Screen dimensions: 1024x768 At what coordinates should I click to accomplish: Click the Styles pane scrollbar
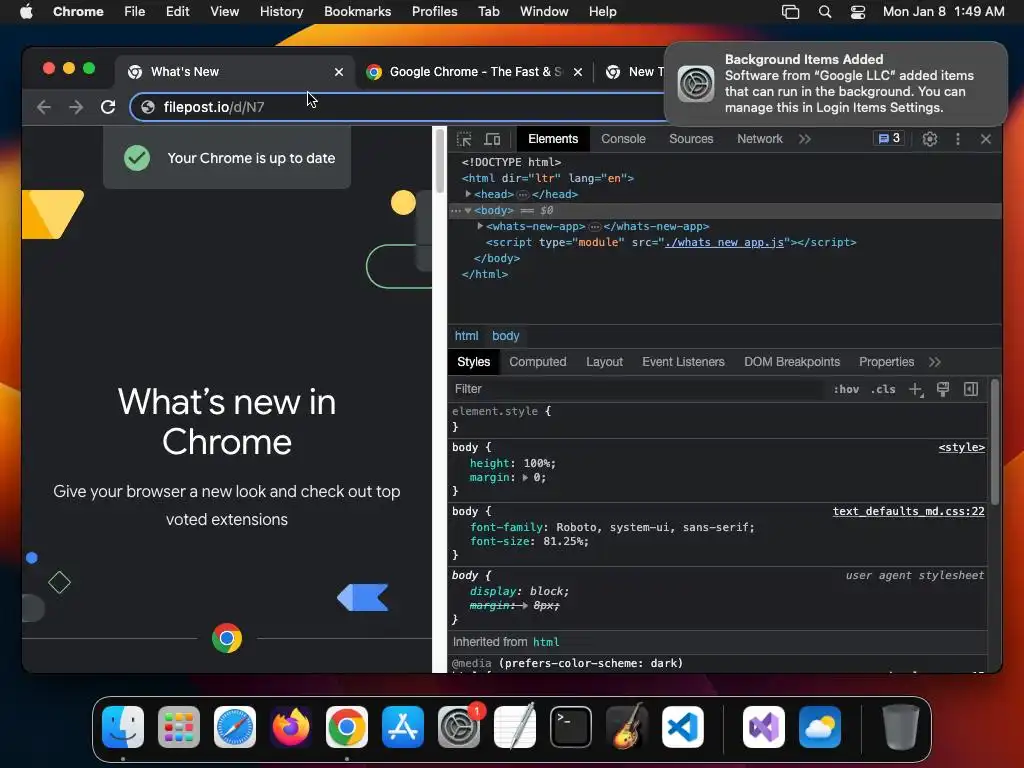(995, 442)
